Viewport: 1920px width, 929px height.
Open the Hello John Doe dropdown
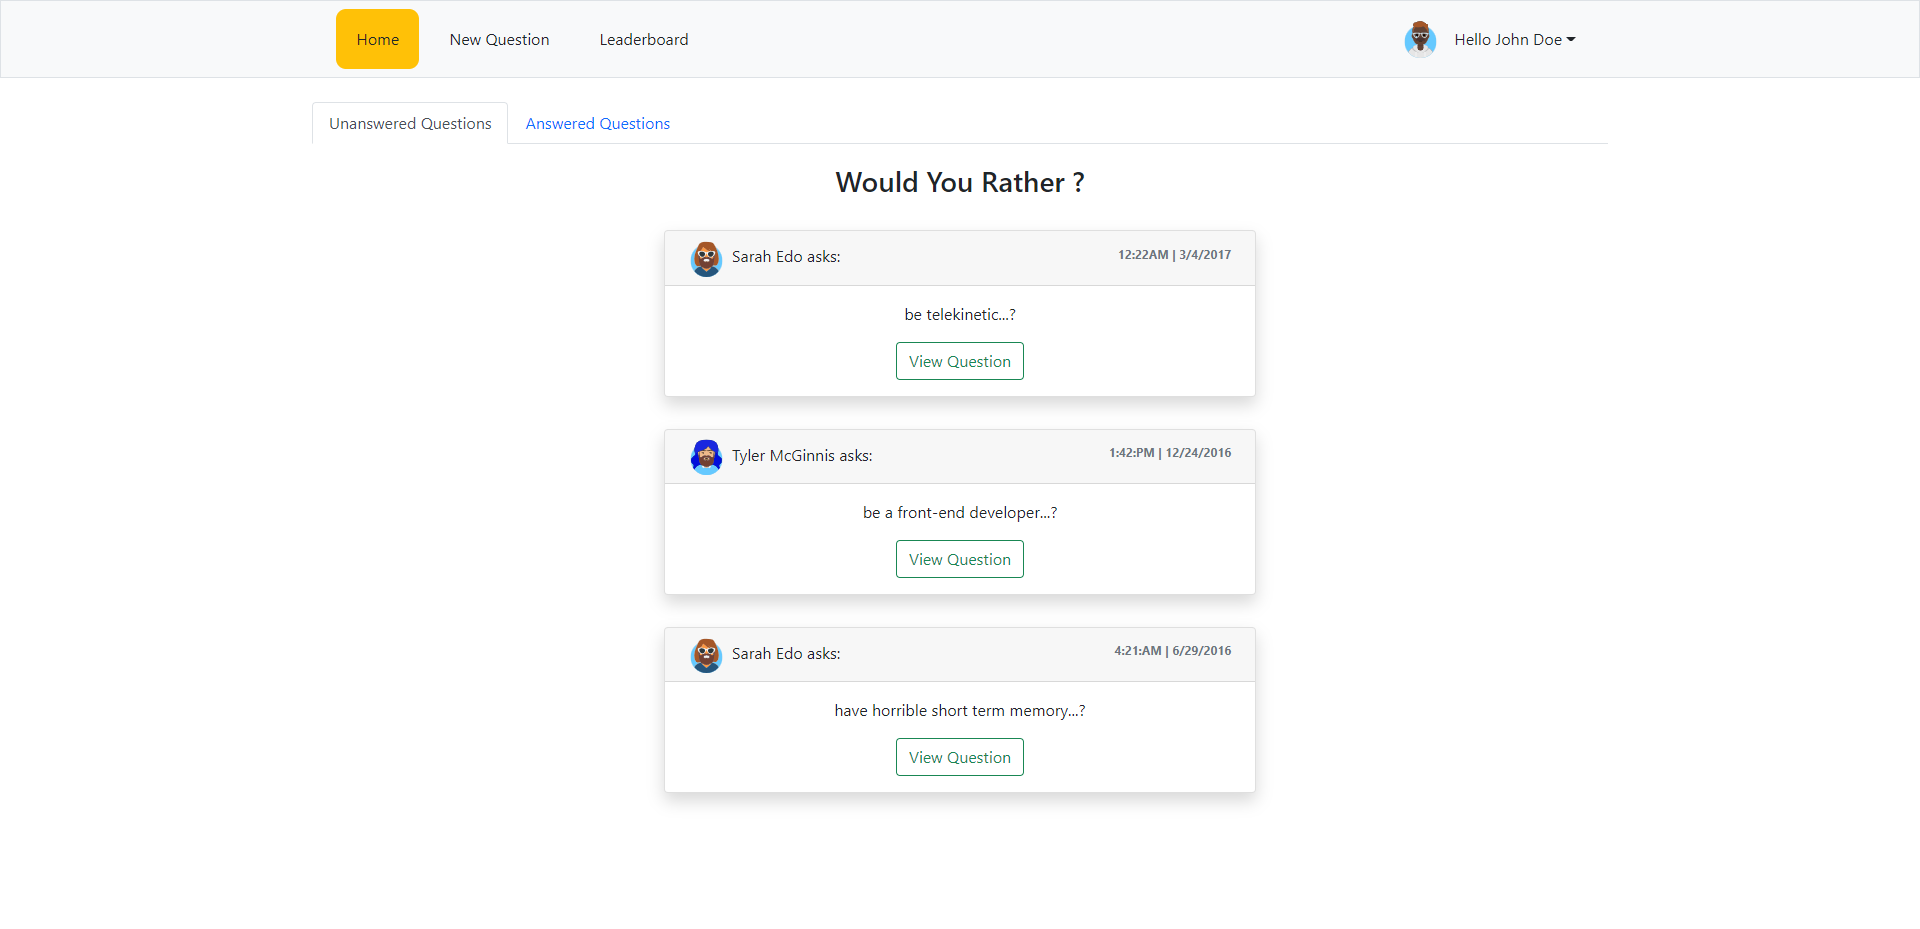[x=1514, y=40]
